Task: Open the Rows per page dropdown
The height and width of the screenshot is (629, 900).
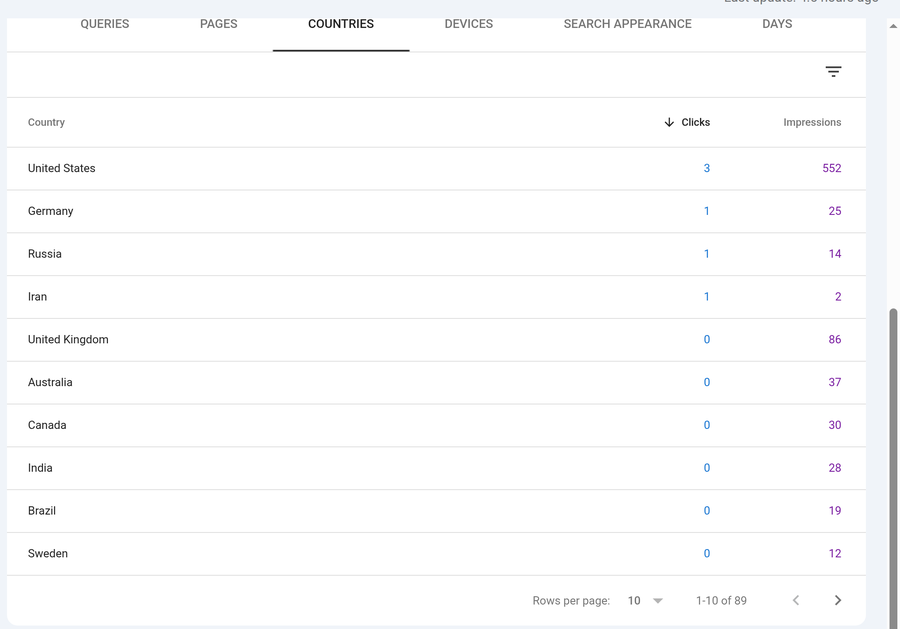Action: click(645, 600)
